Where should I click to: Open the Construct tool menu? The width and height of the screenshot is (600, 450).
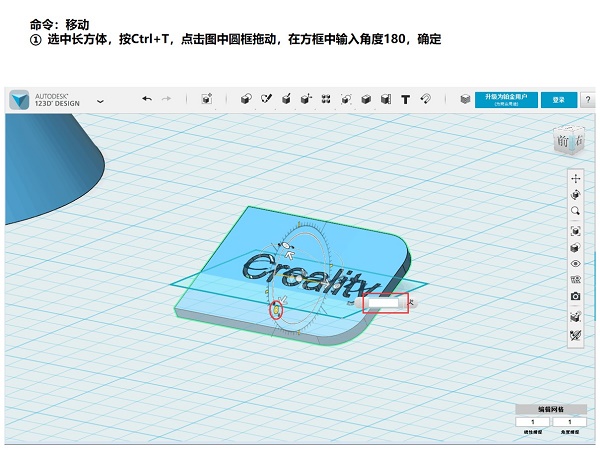point(286,99)
